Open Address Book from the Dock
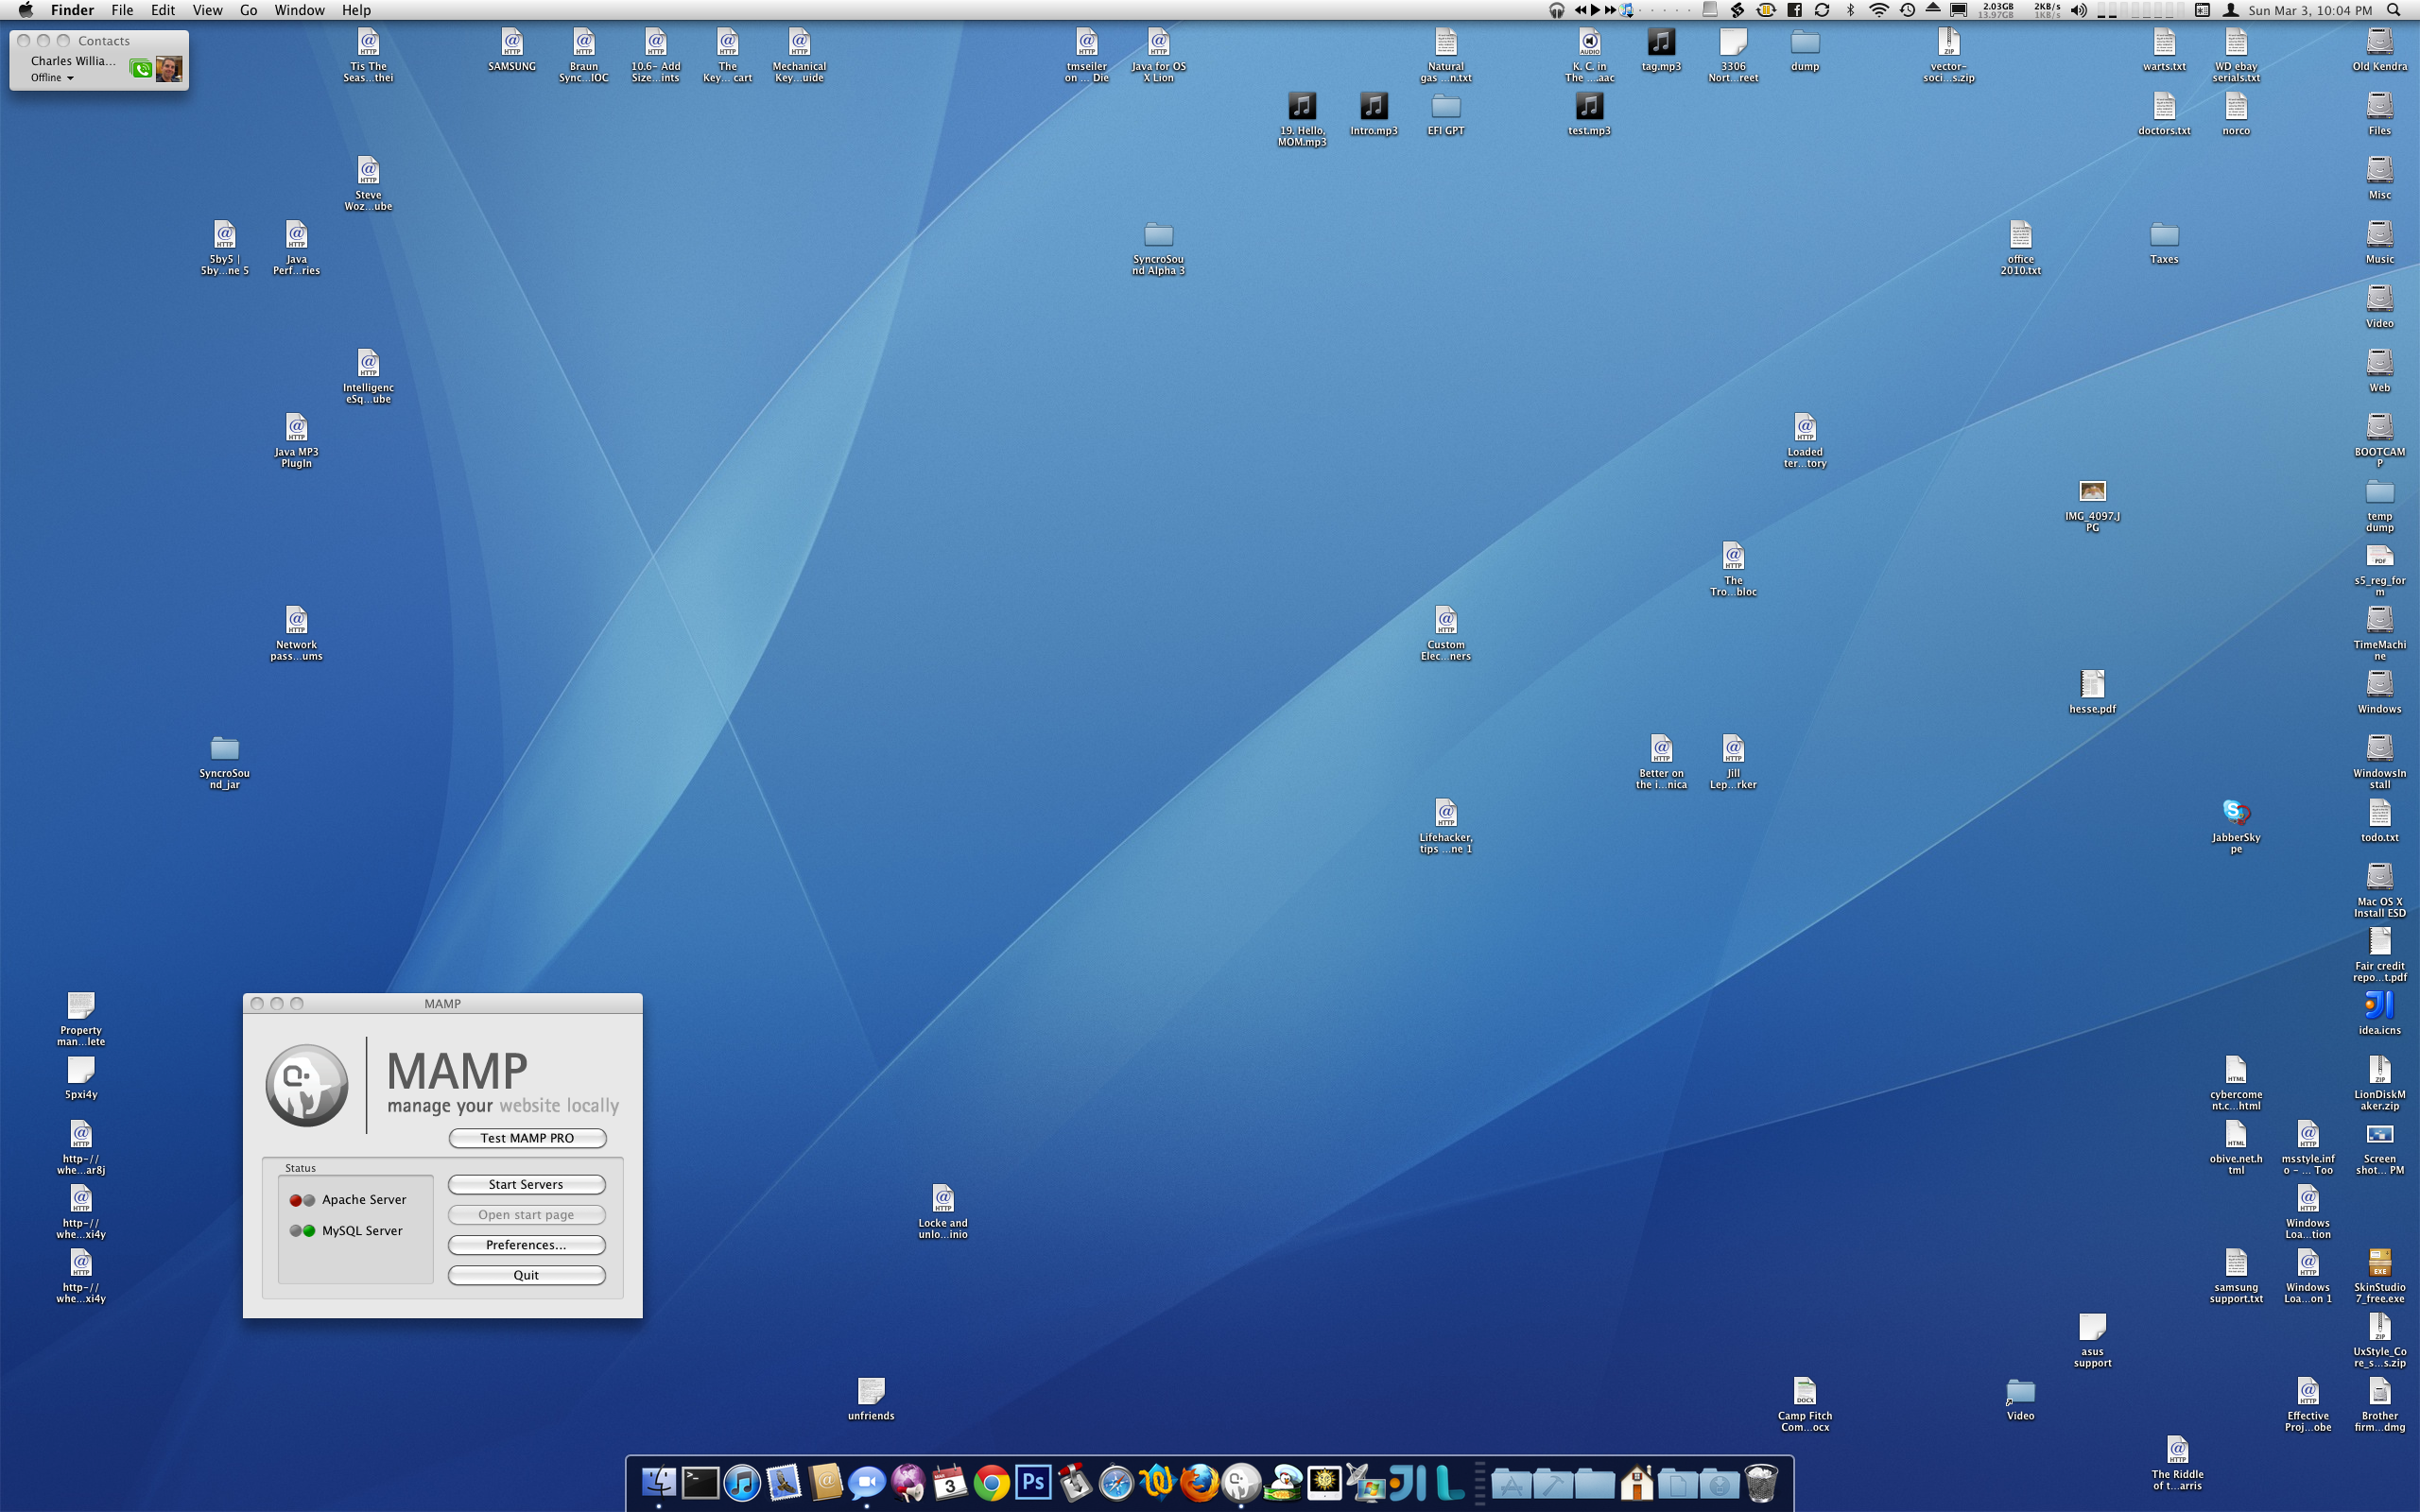Viewport: 2420px width, 1512px height. [826, 1483]
